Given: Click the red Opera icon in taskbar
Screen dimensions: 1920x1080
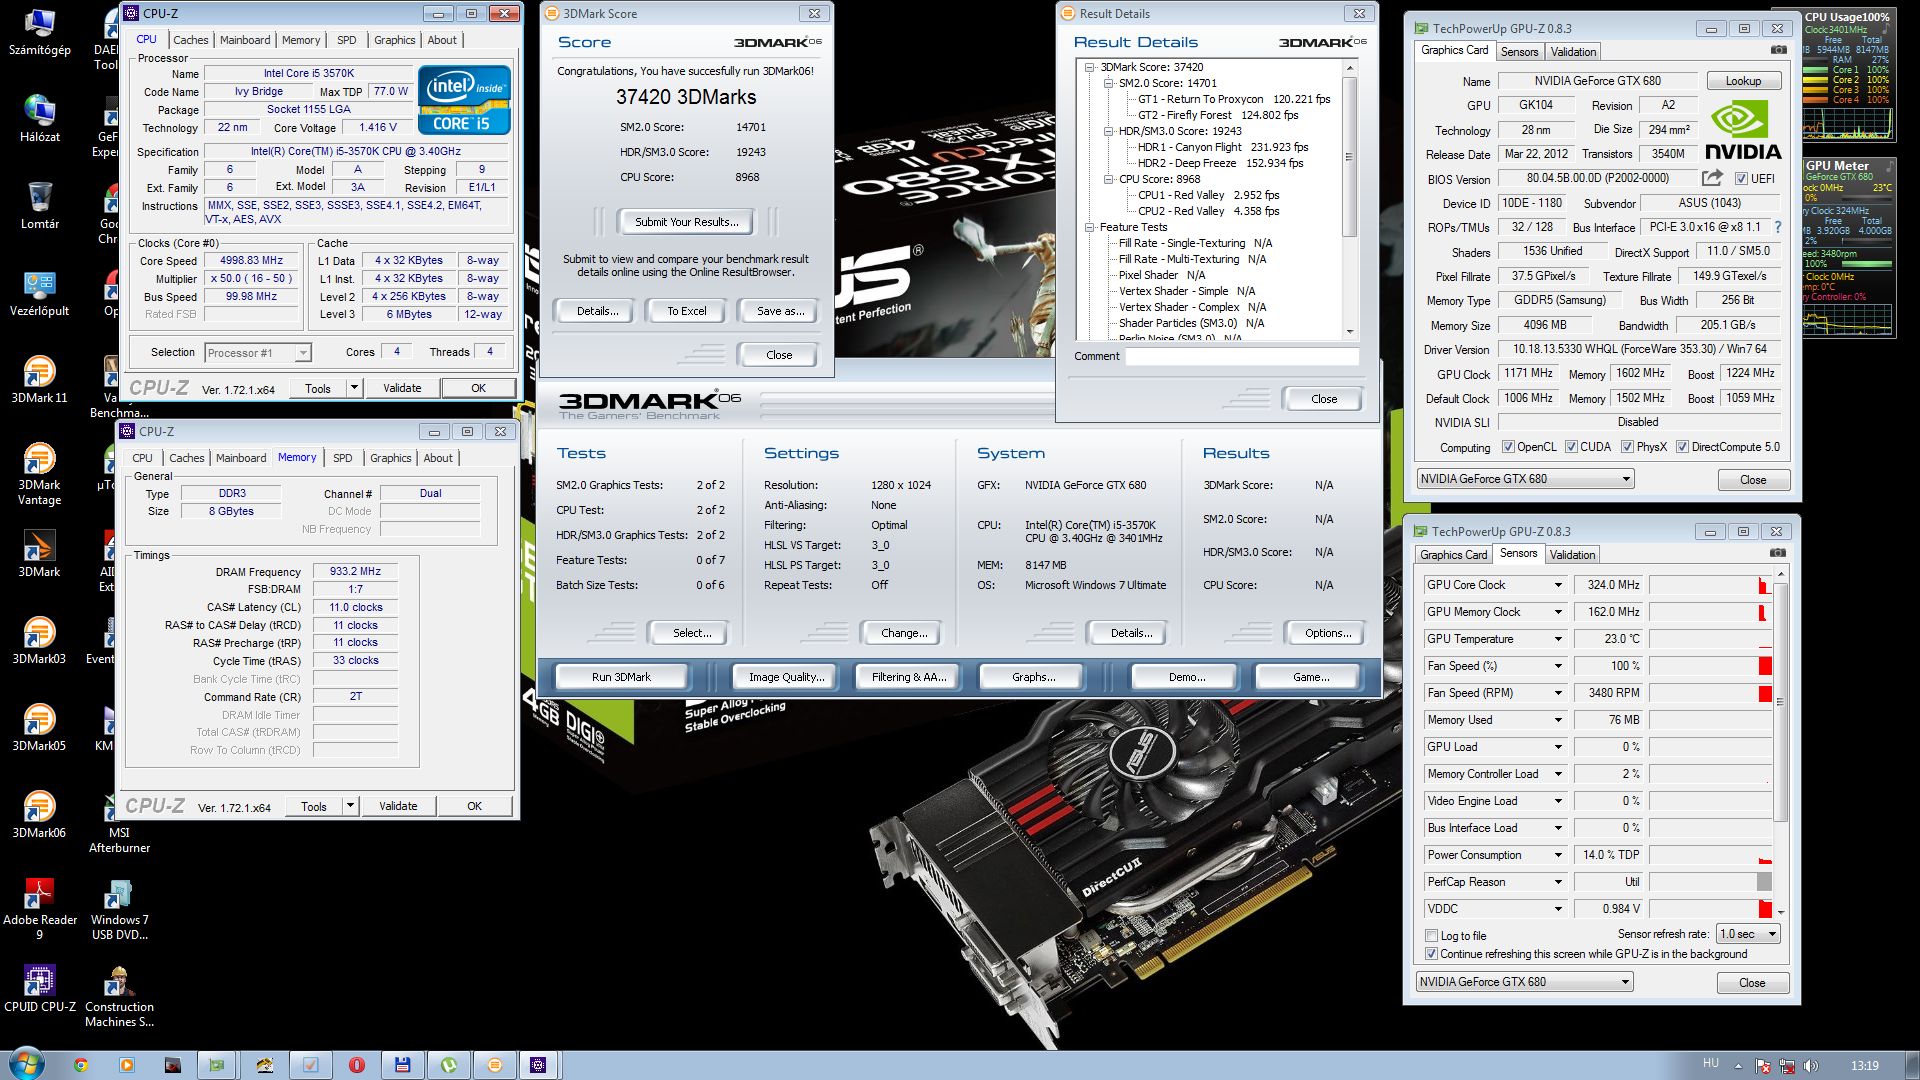Looking at the screenshot, I should [x=356, y=1065].
